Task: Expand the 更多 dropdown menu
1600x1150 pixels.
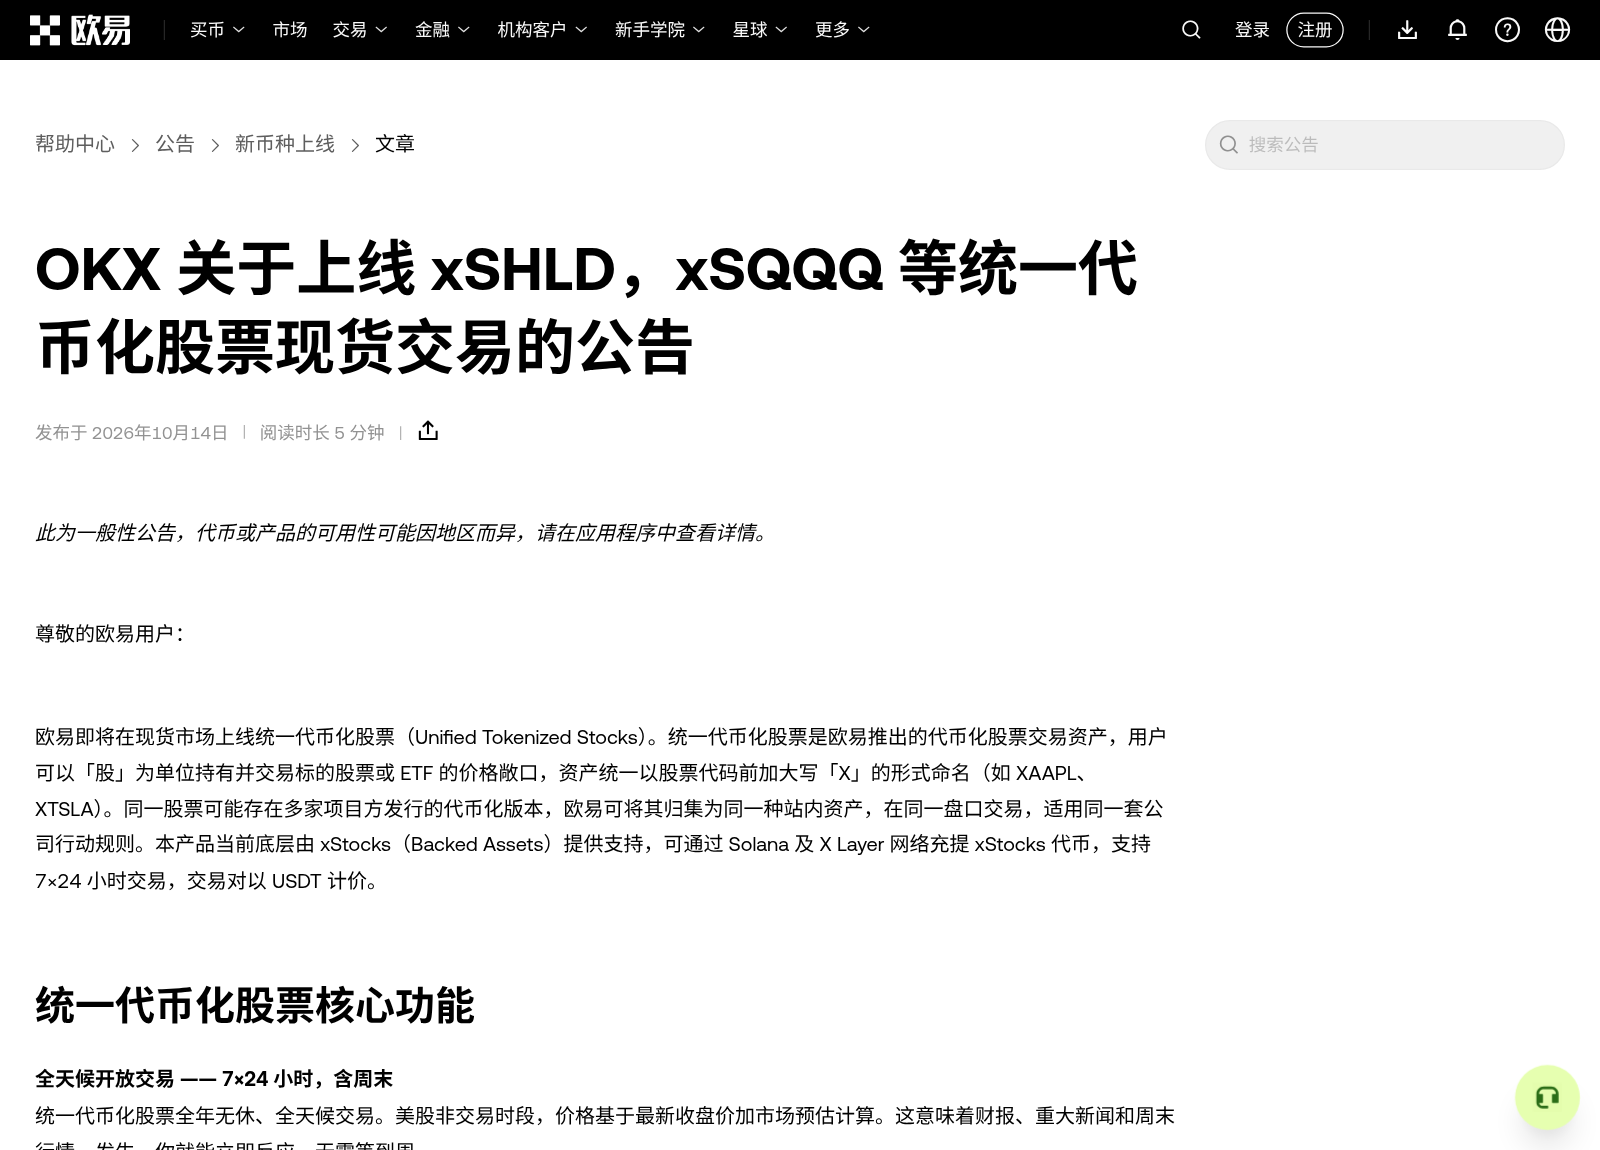Action: [842, 30]
